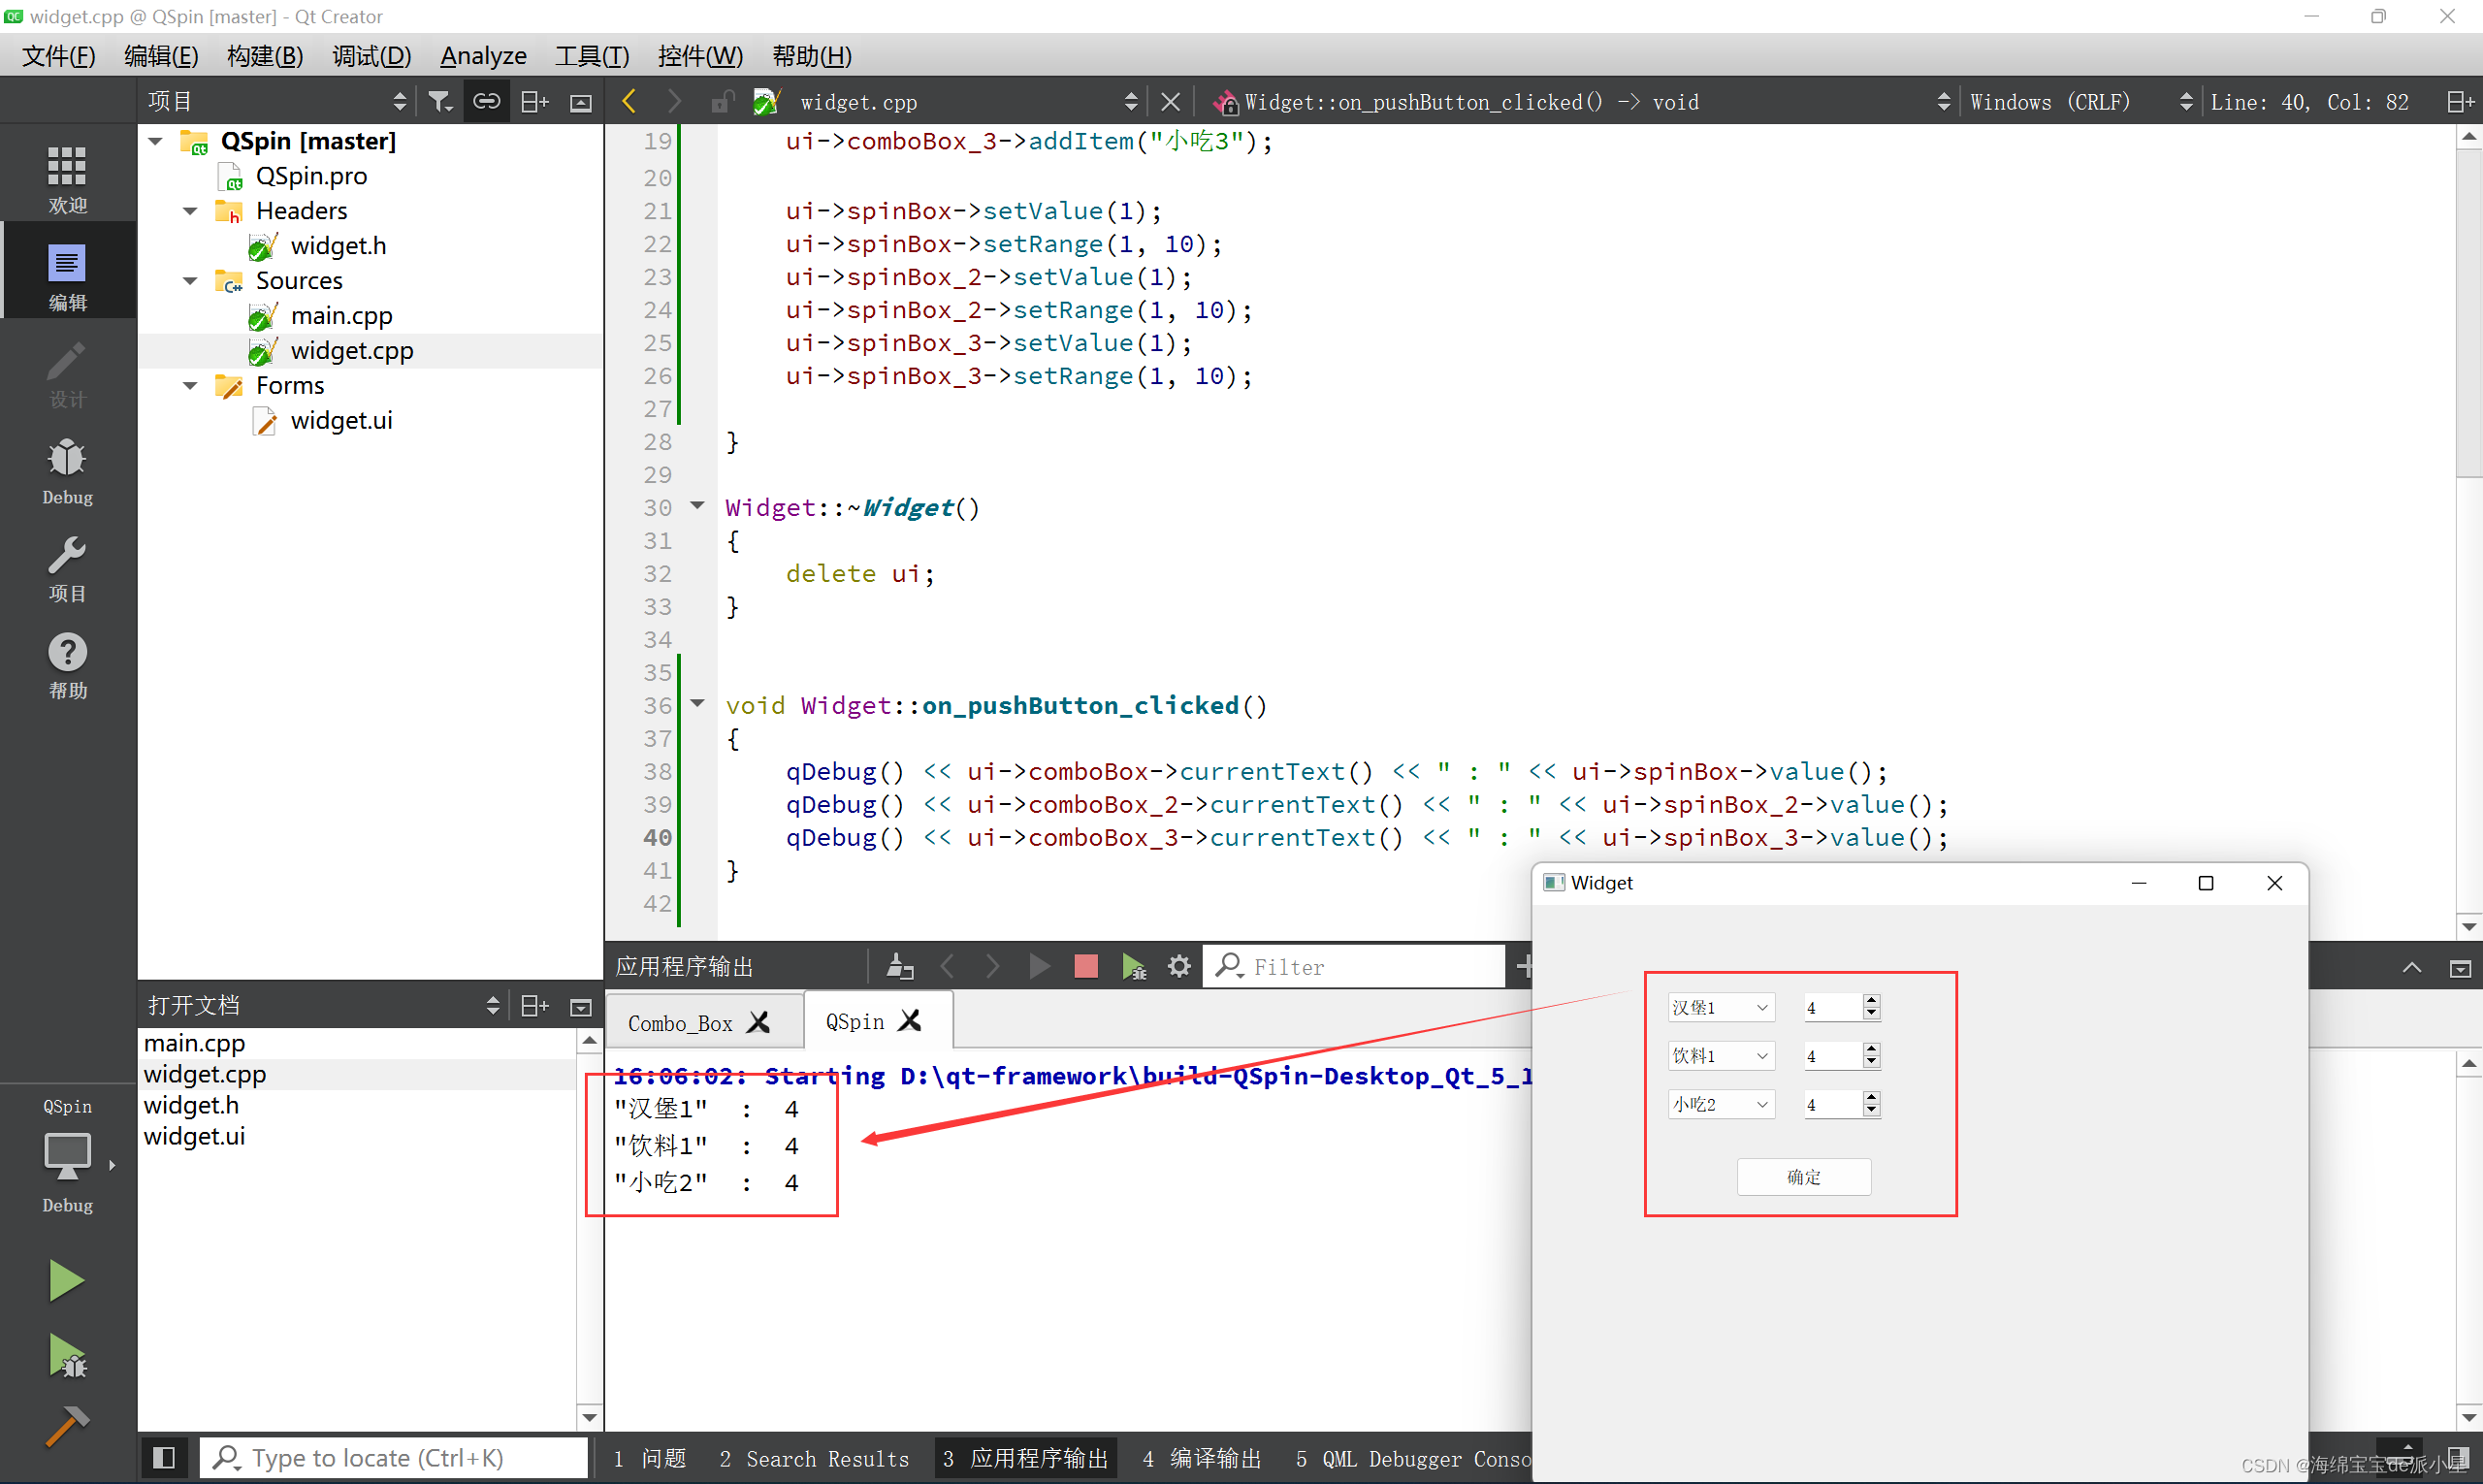The width and height of the screenshot is (2483, 1484).
Task: Expand the Headers folder in project tree
Action: 191,210
